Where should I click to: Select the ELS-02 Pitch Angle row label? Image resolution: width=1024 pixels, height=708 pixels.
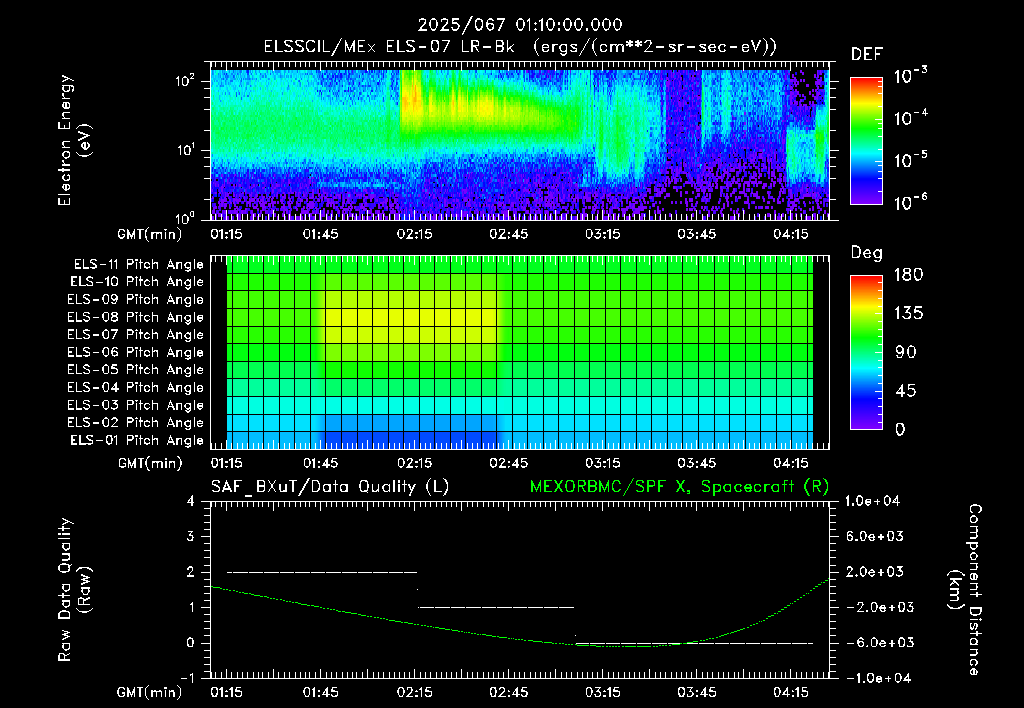(x=136, y=423)
